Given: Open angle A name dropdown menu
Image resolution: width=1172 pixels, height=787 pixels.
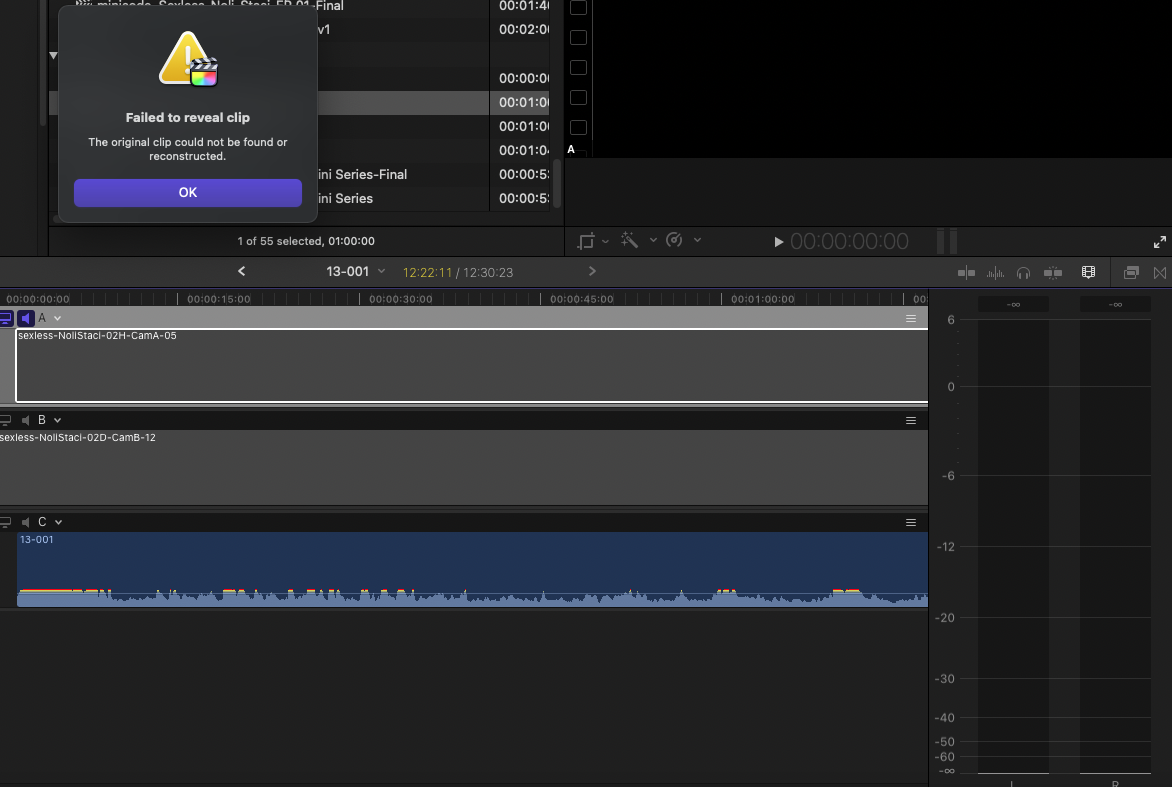Looking at the screenshot, I should [58, 318].
